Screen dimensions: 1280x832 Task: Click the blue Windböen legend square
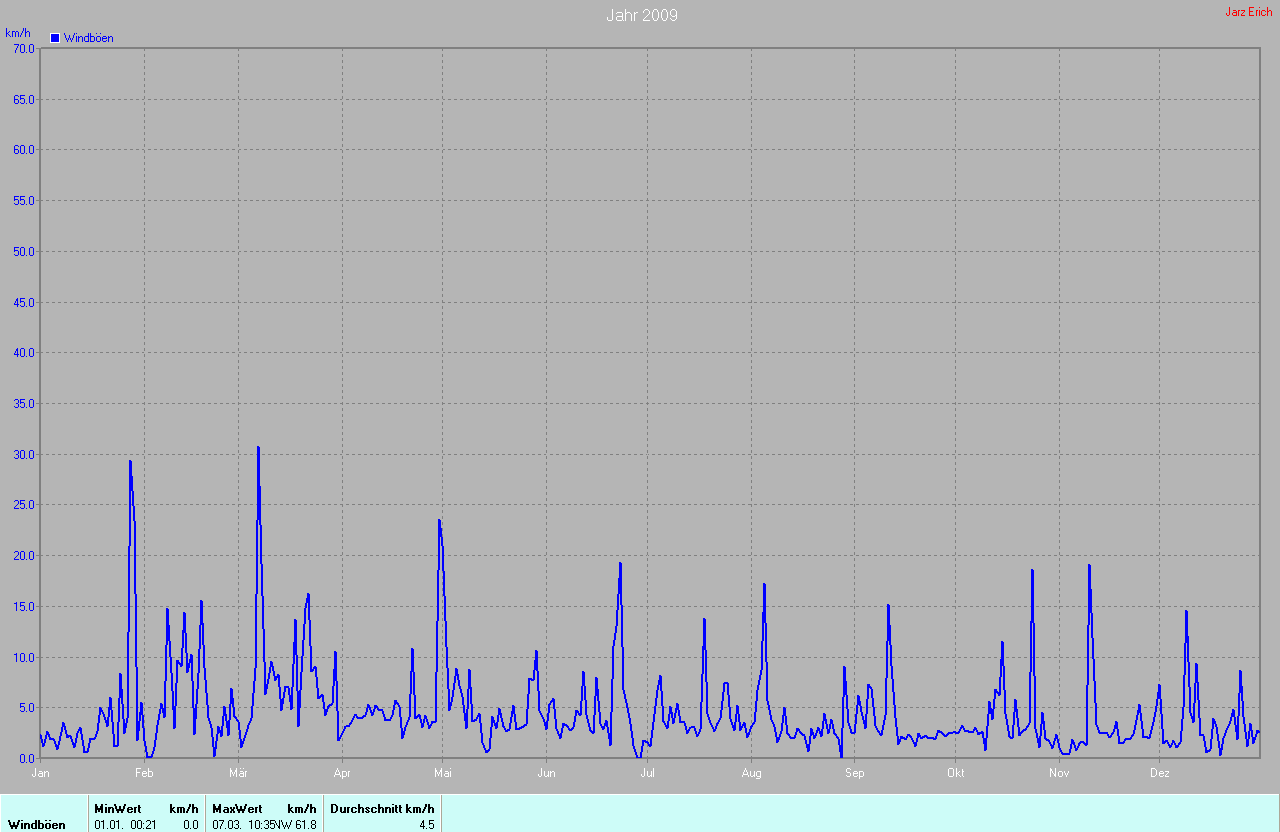point(55,38)
